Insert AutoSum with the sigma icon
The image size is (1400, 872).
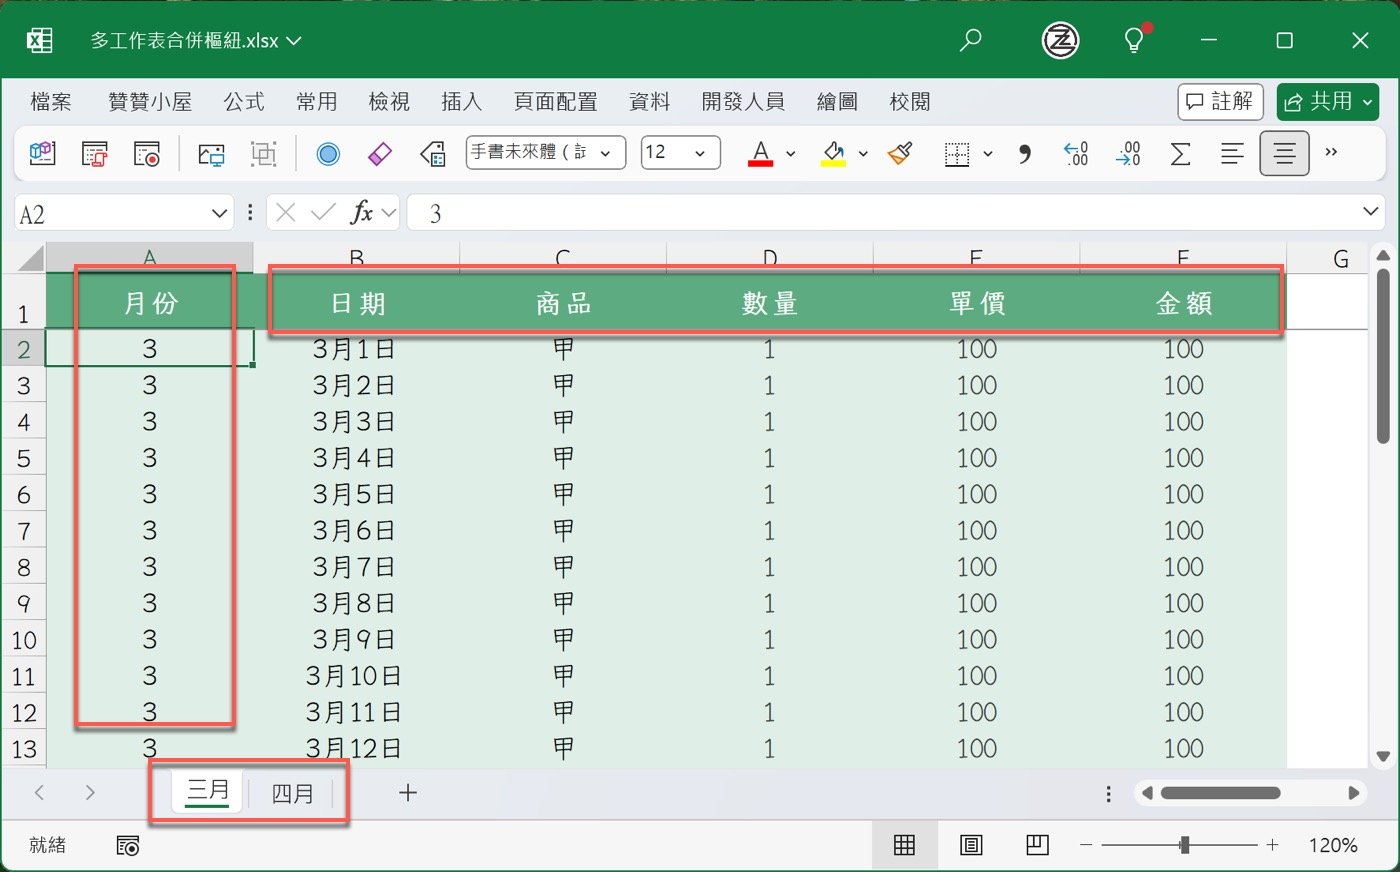tap(1180, 153)
